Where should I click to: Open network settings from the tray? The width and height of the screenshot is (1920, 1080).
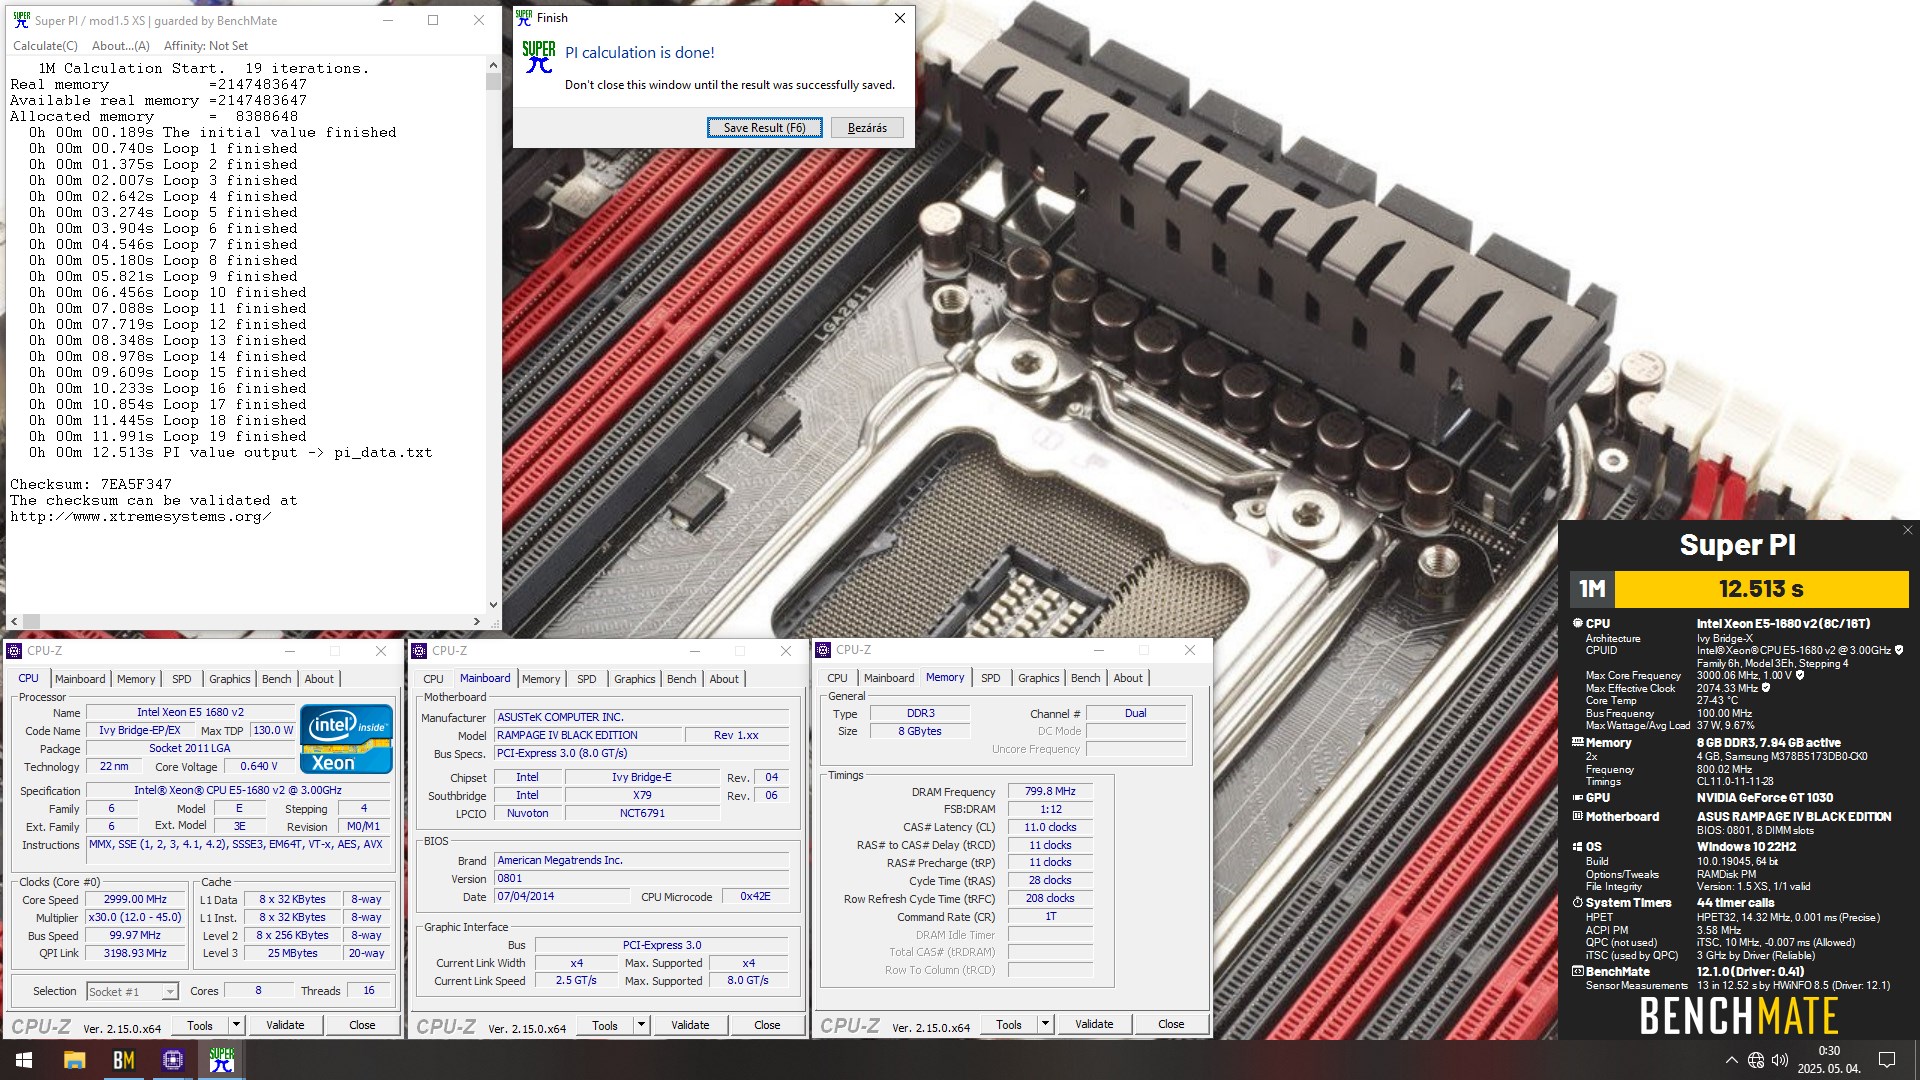point(1756,1060)
